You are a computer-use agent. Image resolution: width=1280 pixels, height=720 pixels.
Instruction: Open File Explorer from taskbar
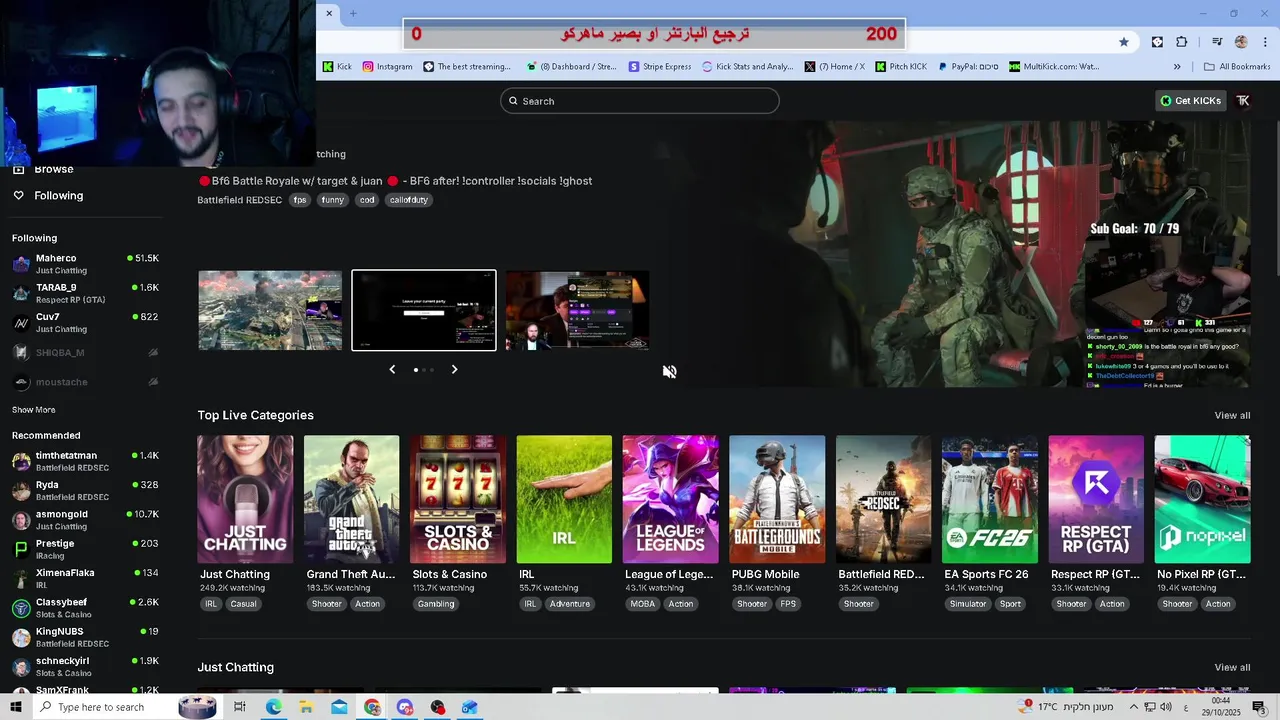click(306, 707)
